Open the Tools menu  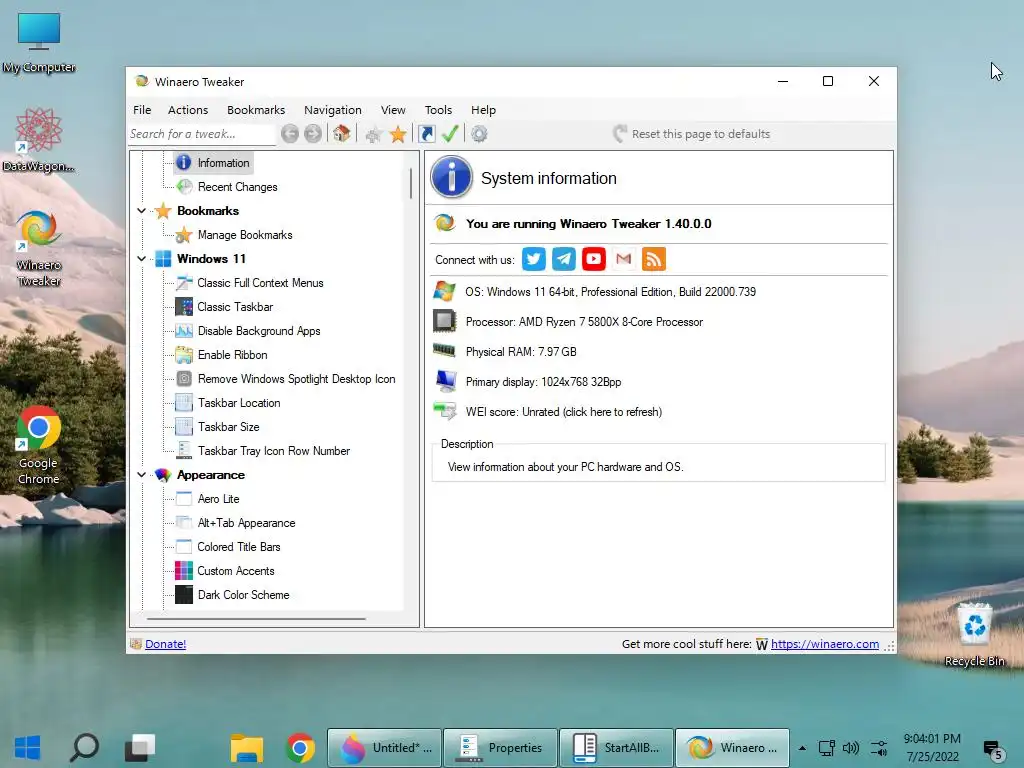click(438, 110)
